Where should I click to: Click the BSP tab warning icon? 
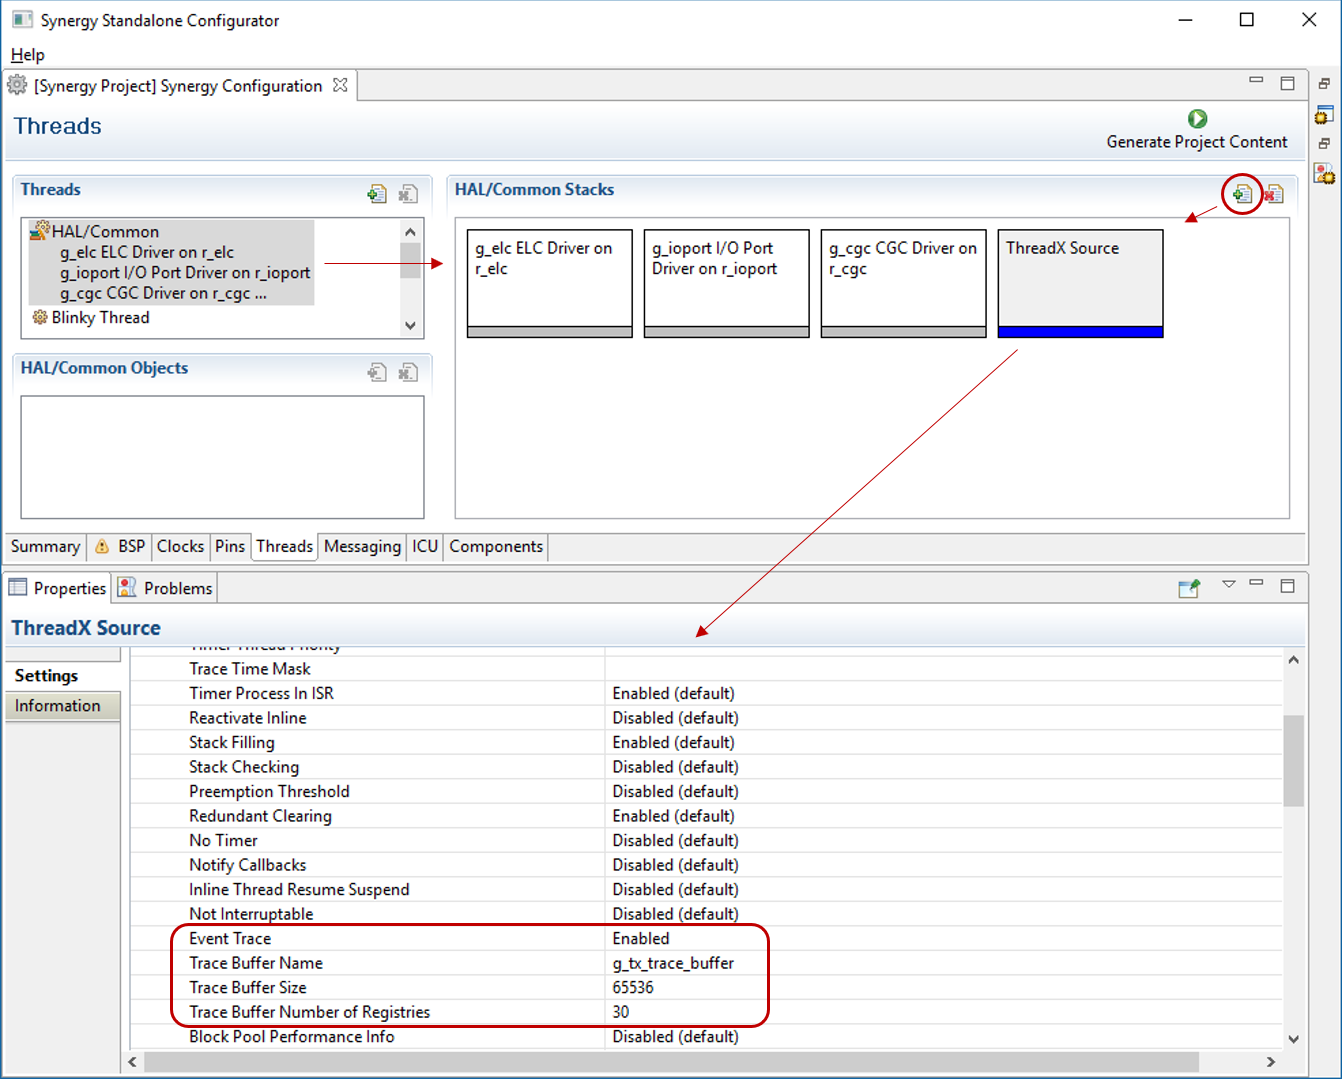(x=102, y=547)
